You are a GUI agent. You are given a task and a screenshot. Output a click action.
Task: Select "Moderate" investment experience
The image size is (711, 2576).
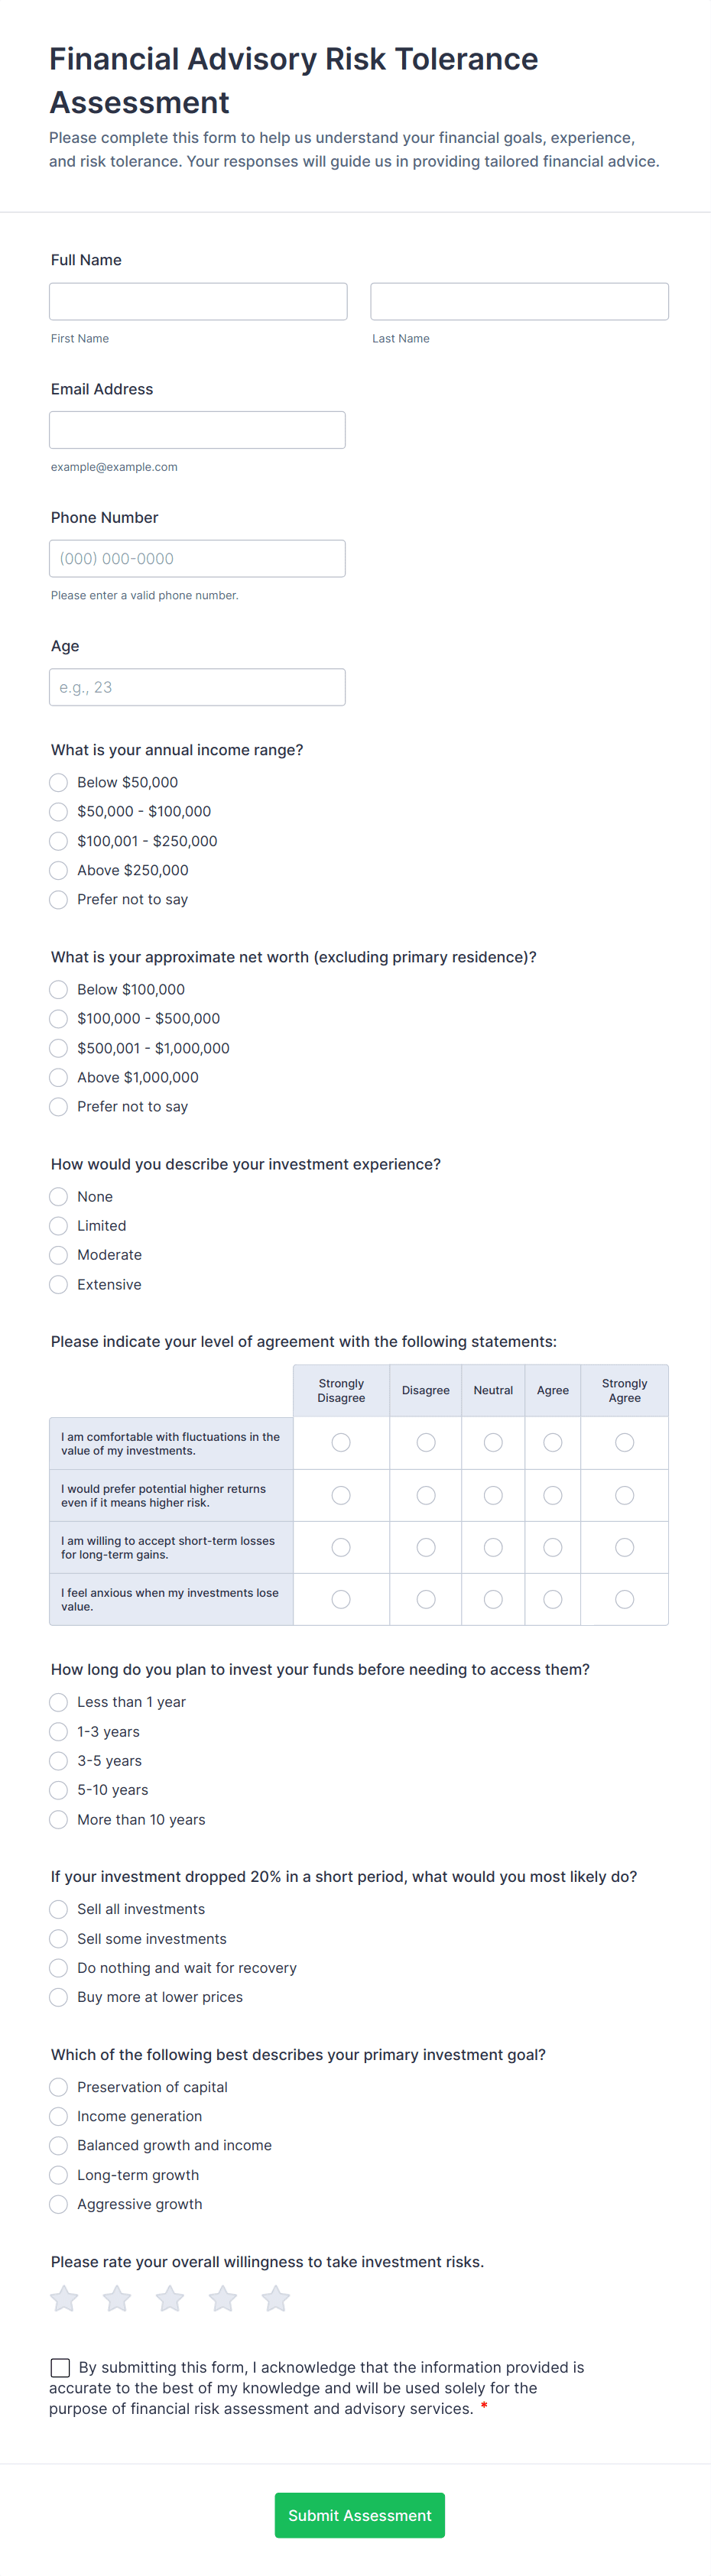tap(58, 1254)
